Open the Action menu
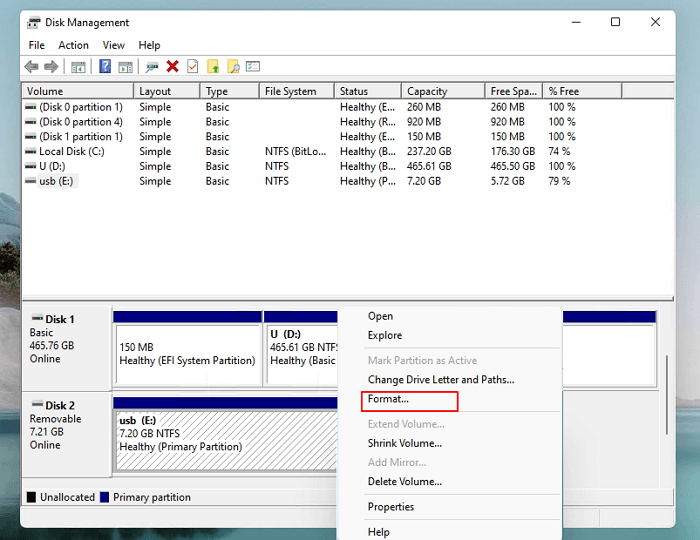This screenshot has height=540, width=700. click(73, 45)
